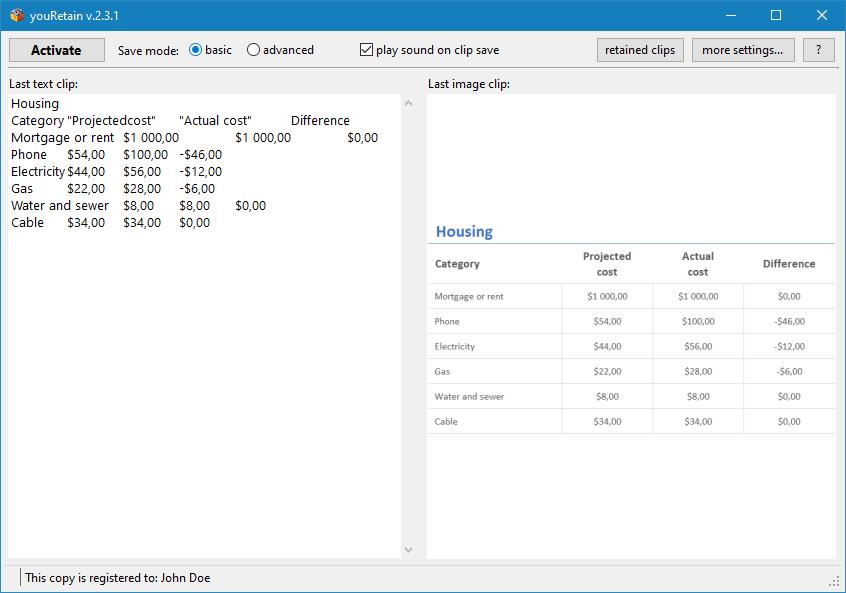Viewport: 846px width, 593px height.
Task: Click the Projected cost column header
Action: pos(607,264)
